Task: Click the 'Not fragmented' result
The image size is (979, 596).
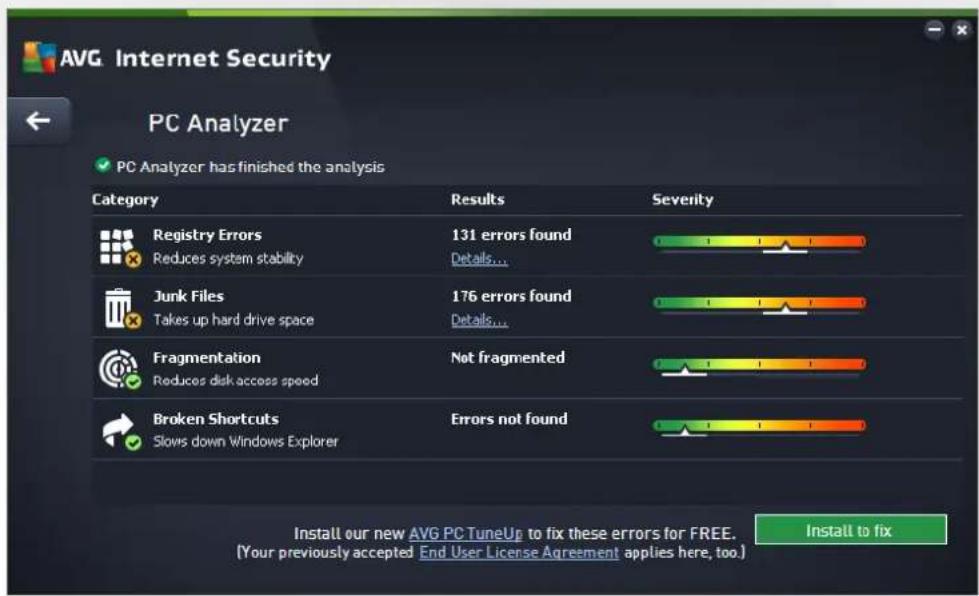Action: coord(508,358)
